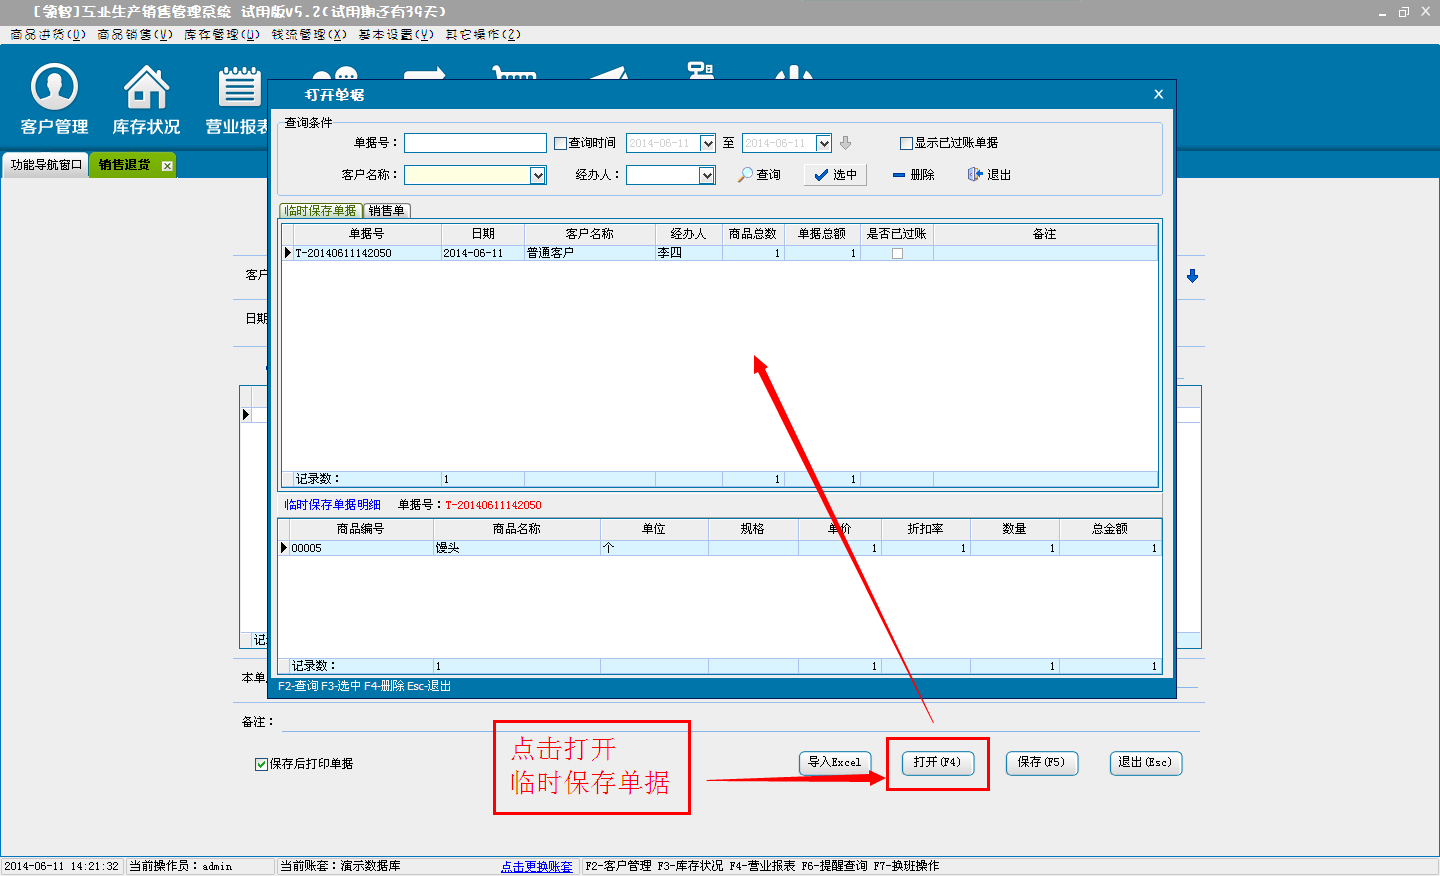Expand the 经办人 dropdown
1440x876 pixels.
pos(707,176)
